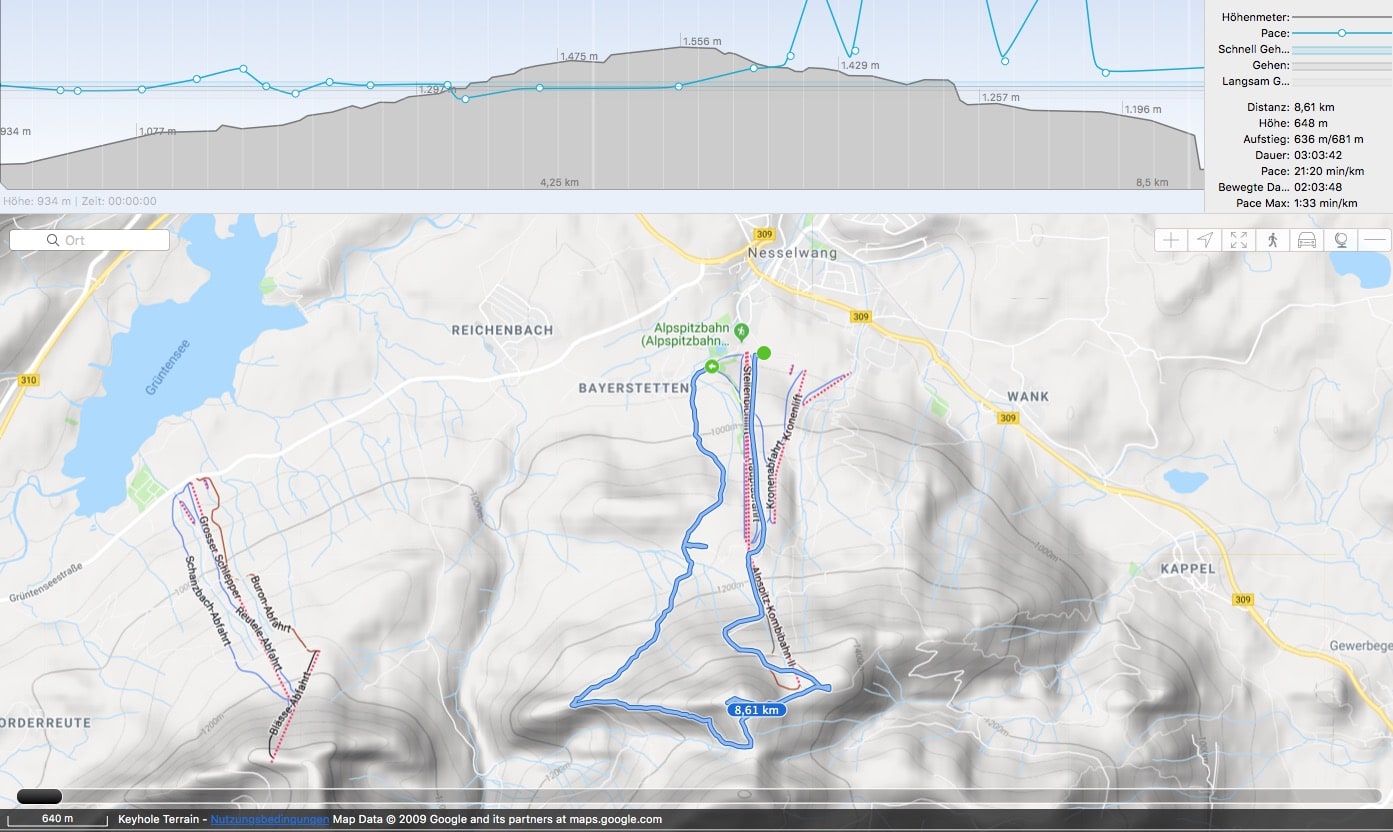Image resolution: width=1393 pixels, height=832 pixels.
Task: Click the WANK map label
Action: 1029,397
